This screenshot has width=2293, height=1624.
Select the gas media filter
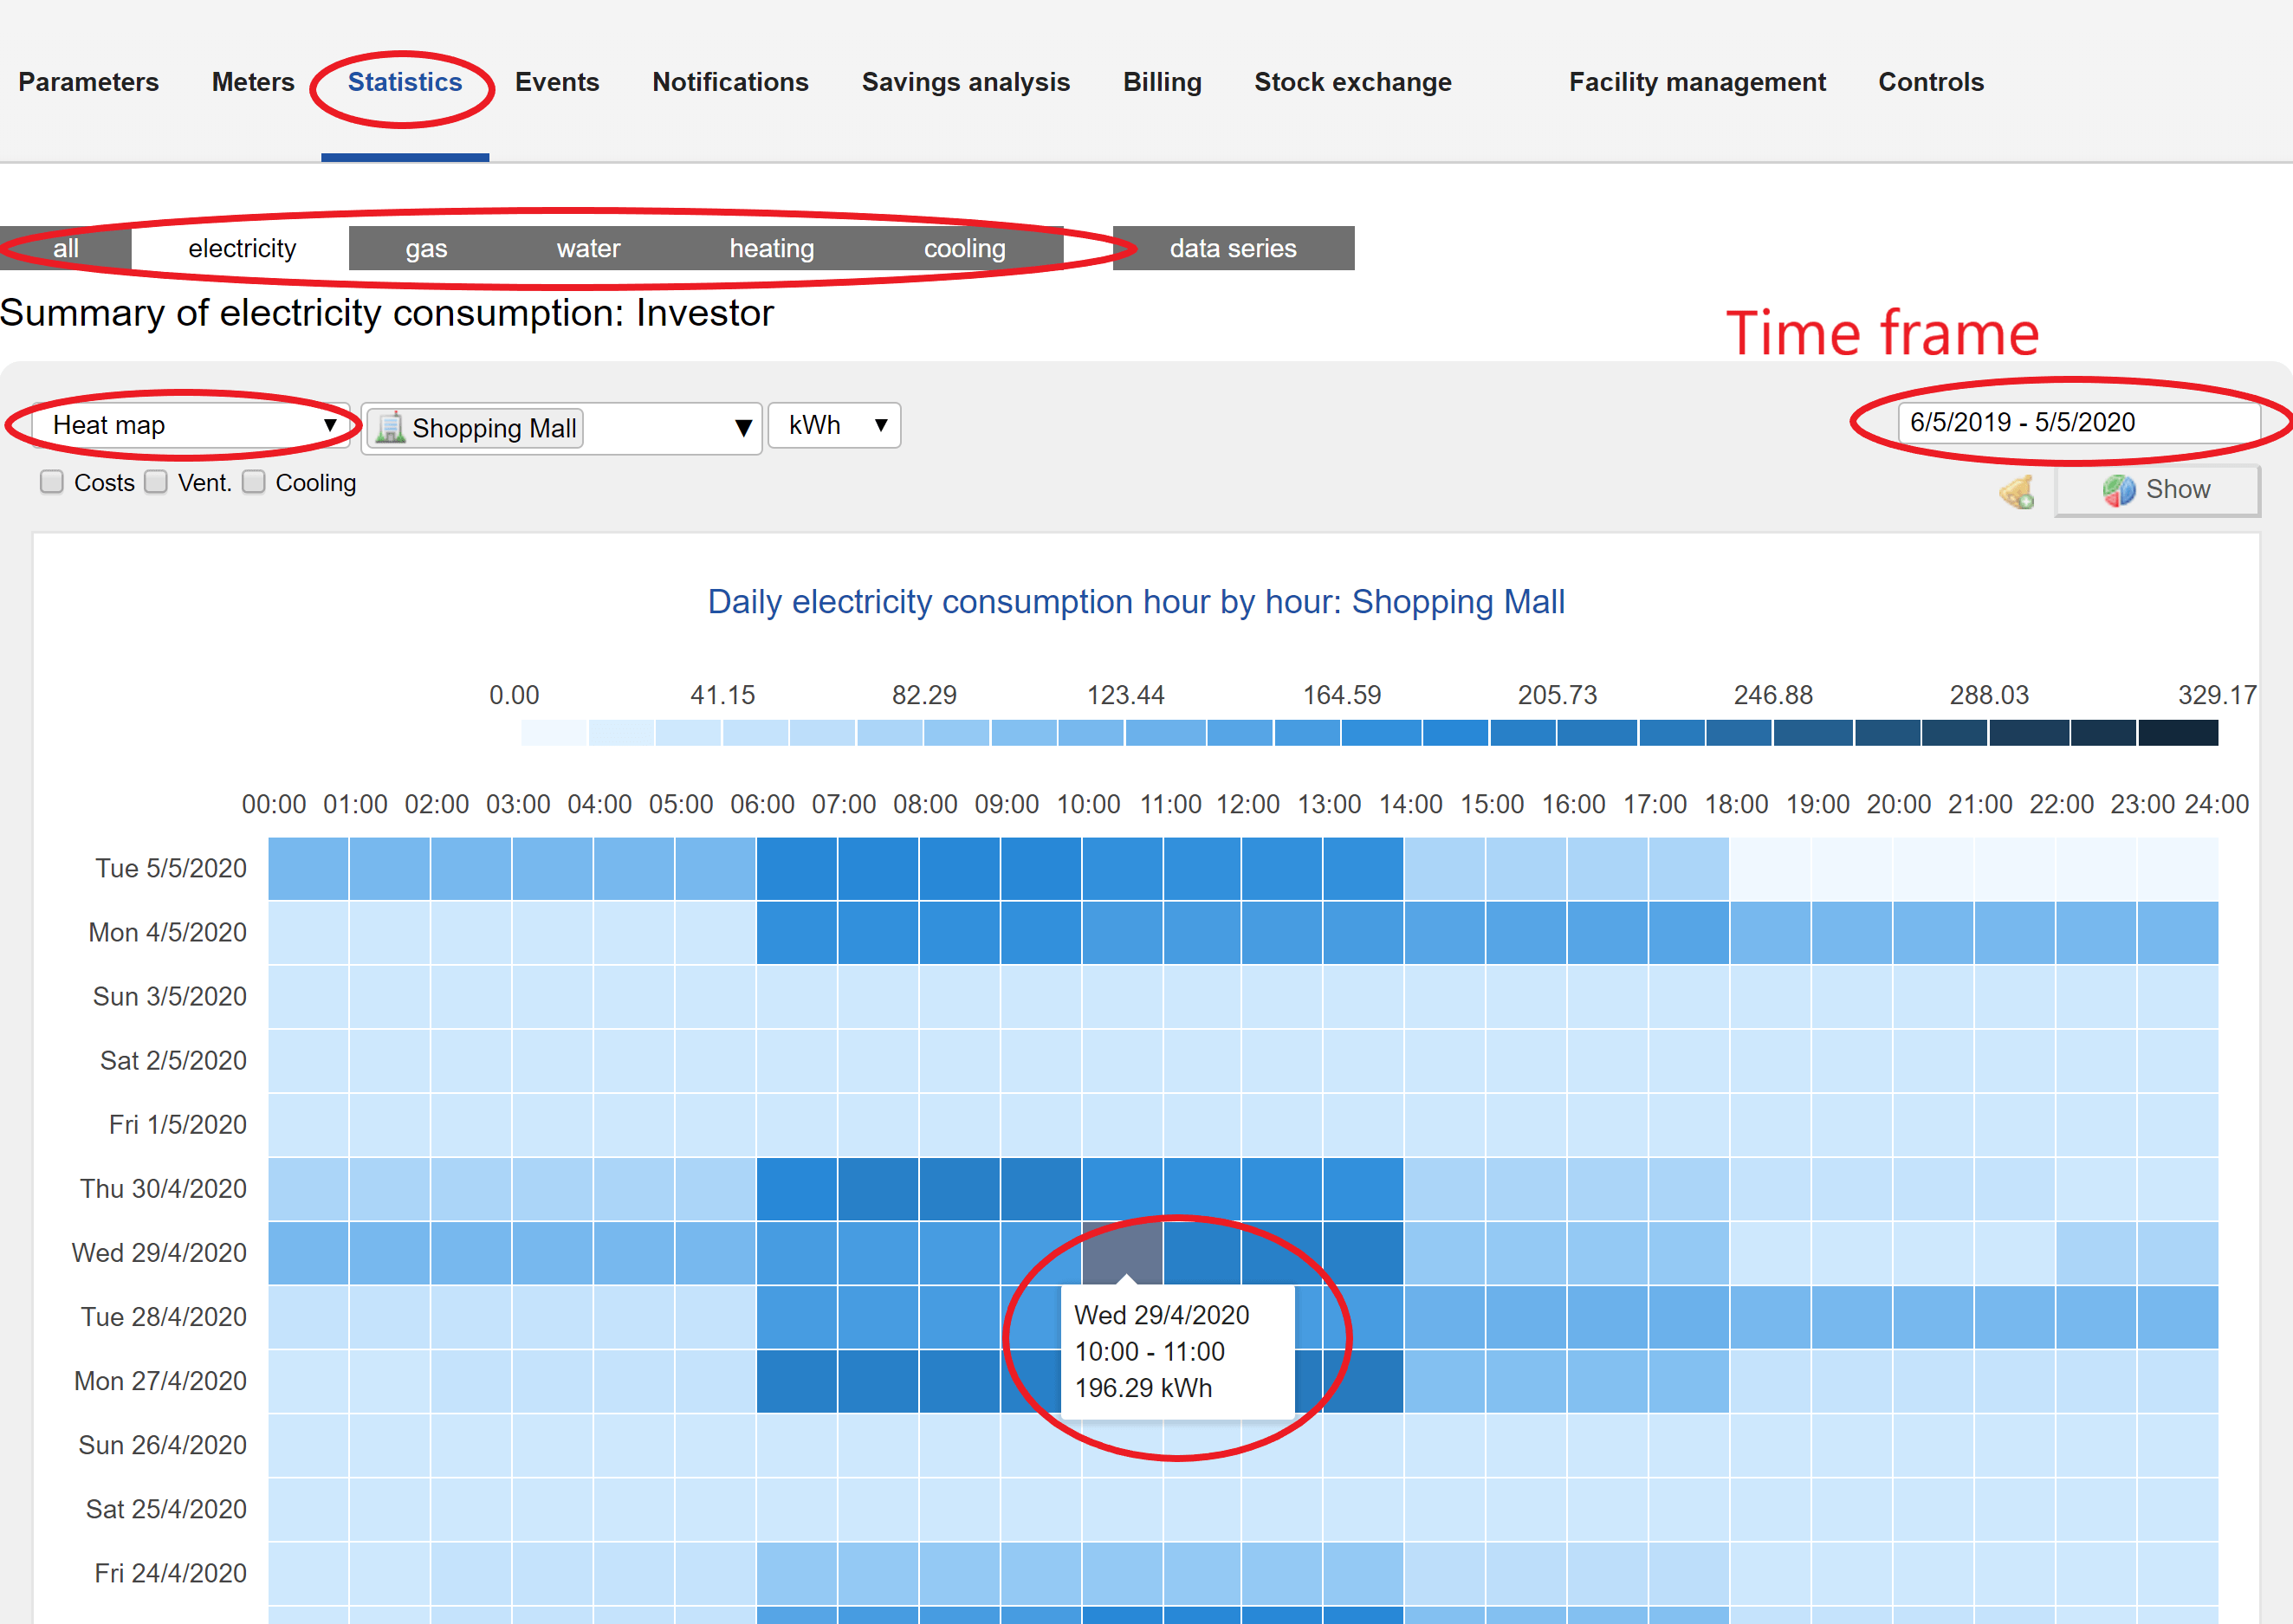coord(426,249)
